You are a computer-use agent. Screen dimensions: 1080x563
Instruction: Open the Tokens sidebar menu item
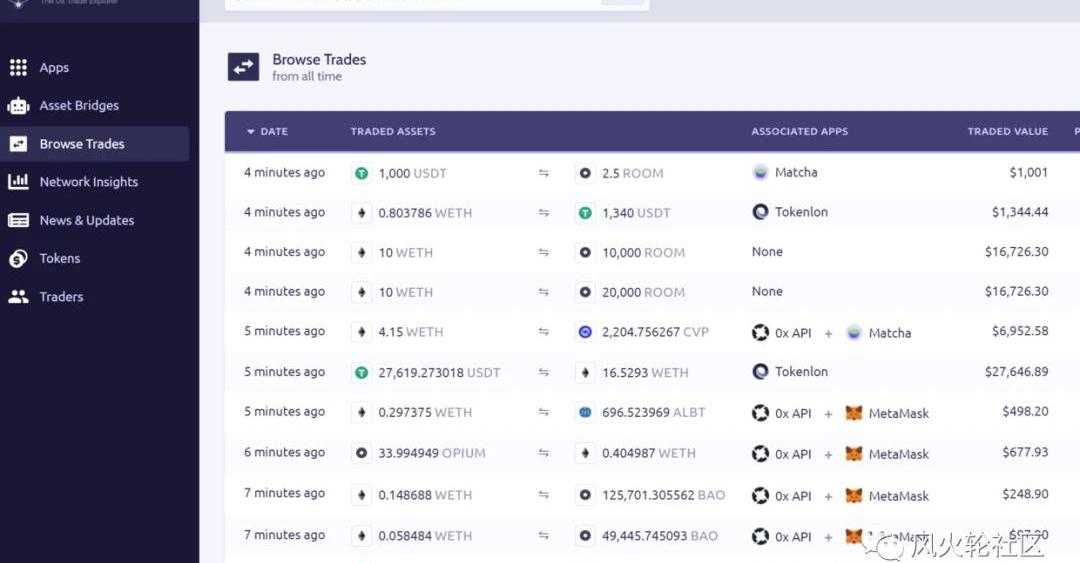pyautogui.click(x=59, y=259)
